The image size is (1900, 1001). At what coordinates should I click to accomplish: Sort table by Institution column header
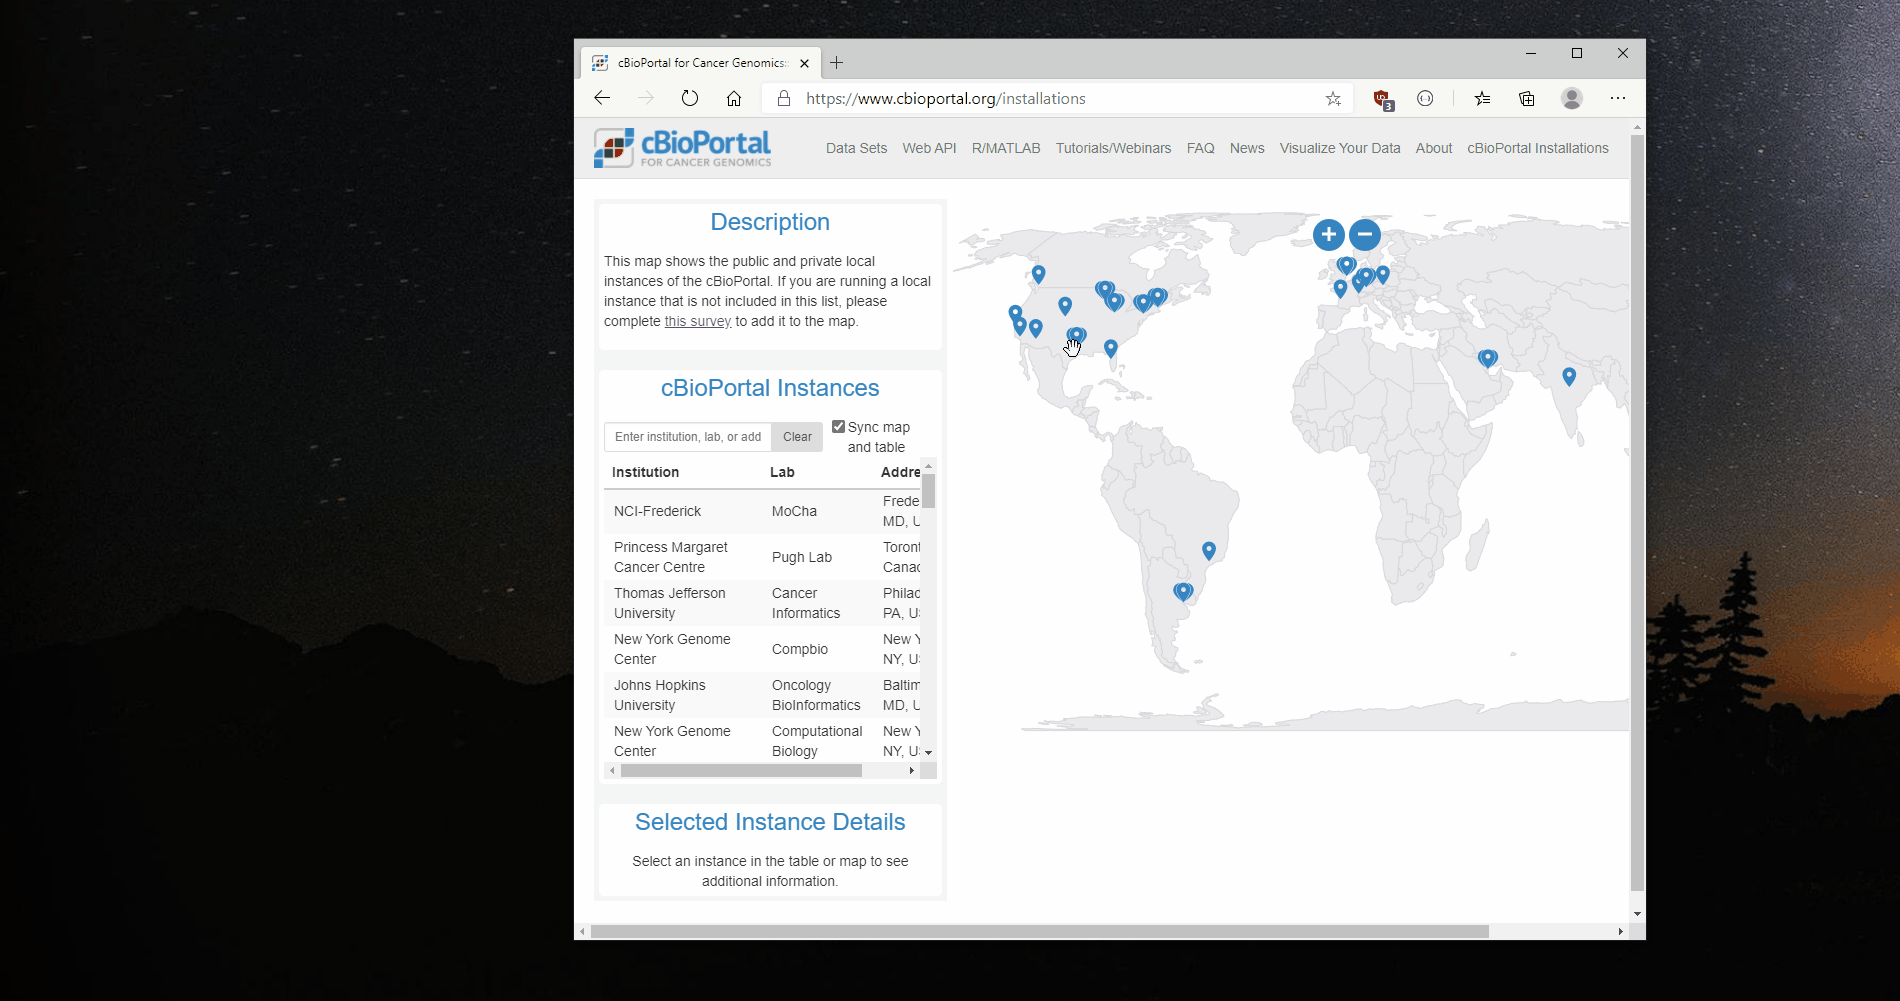[645, 472]
